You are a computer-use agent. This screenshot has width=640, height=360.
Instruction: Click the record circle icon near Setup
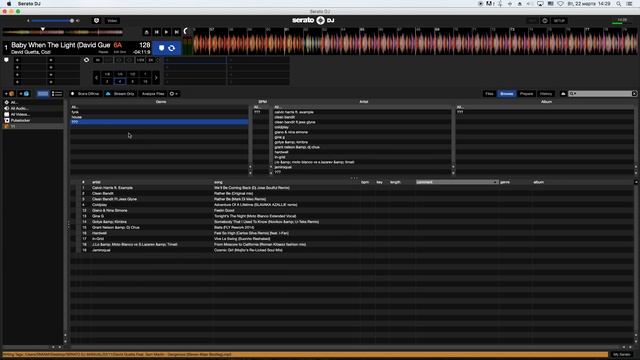click(x=545, y=20)
